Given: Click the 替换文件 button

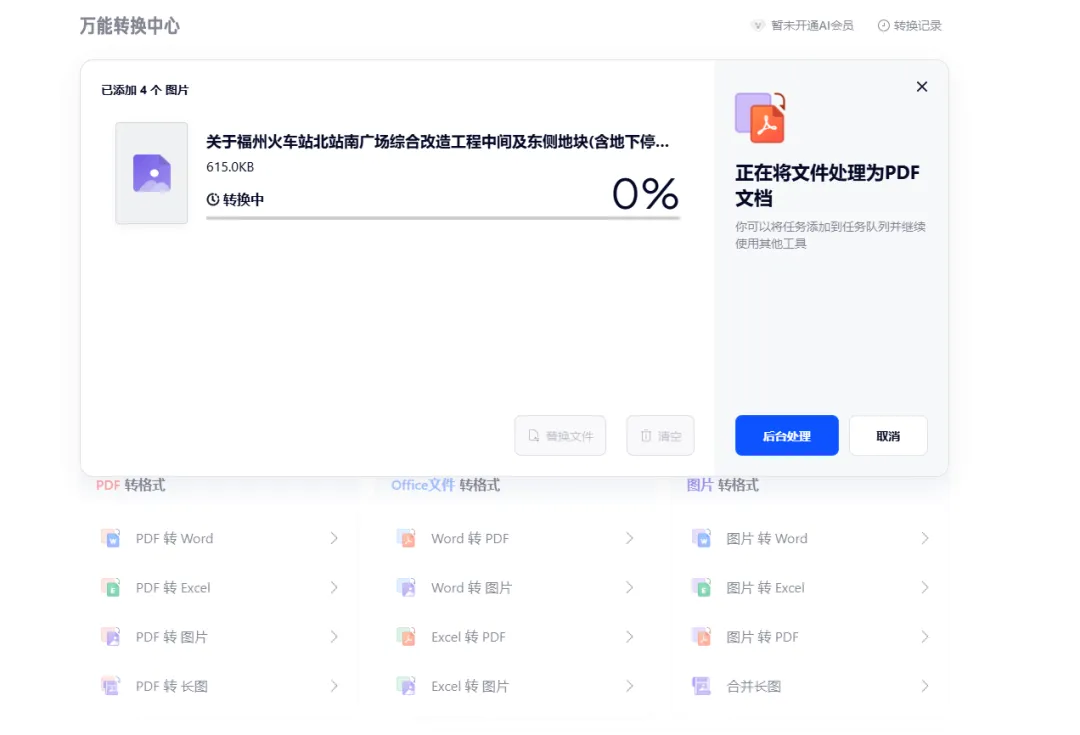Looking at the screenshot, I should pos(560,435).
